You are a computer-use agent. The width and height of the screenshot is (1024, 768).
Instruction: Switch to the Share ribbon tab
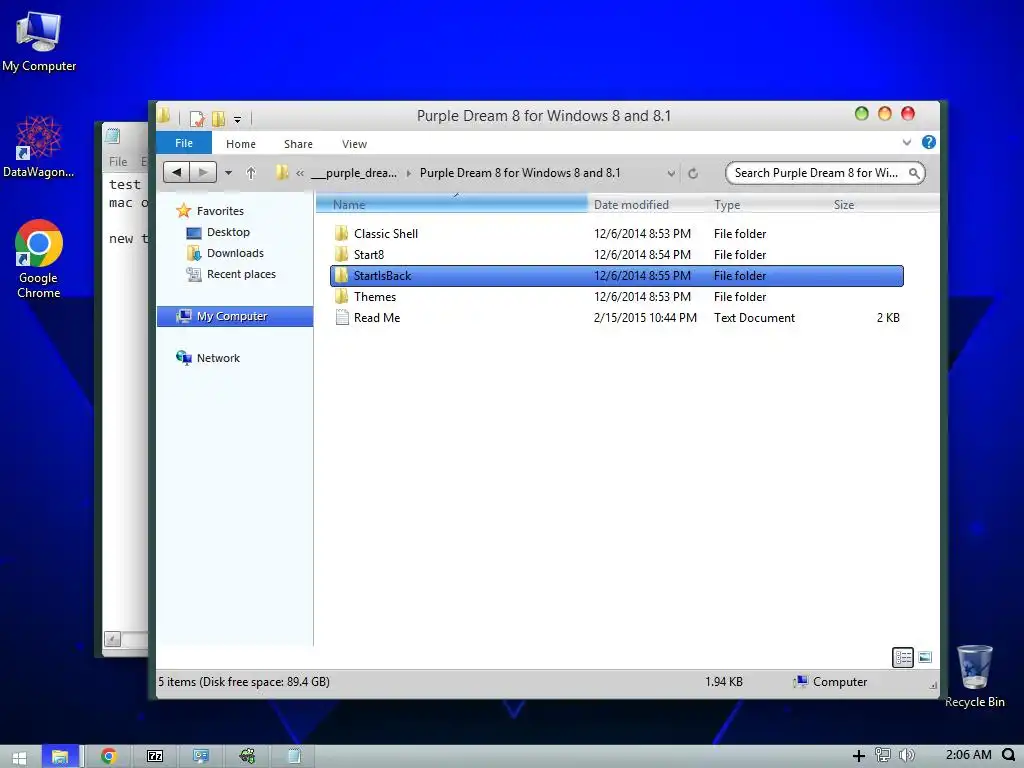click(298, 144)
